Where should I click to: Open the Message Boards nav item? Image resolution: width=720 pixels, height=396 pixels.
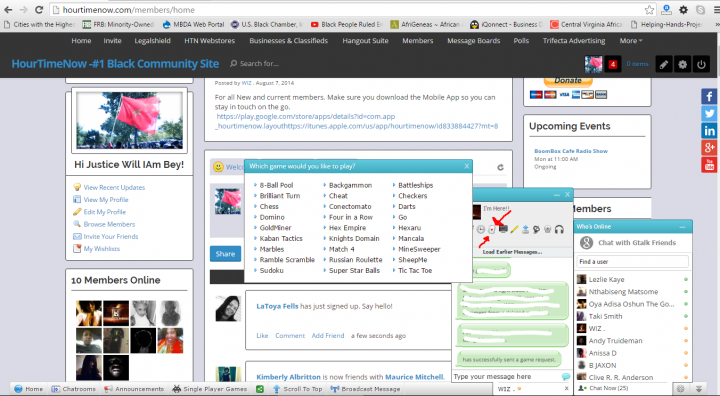click(x=473, y=40)
